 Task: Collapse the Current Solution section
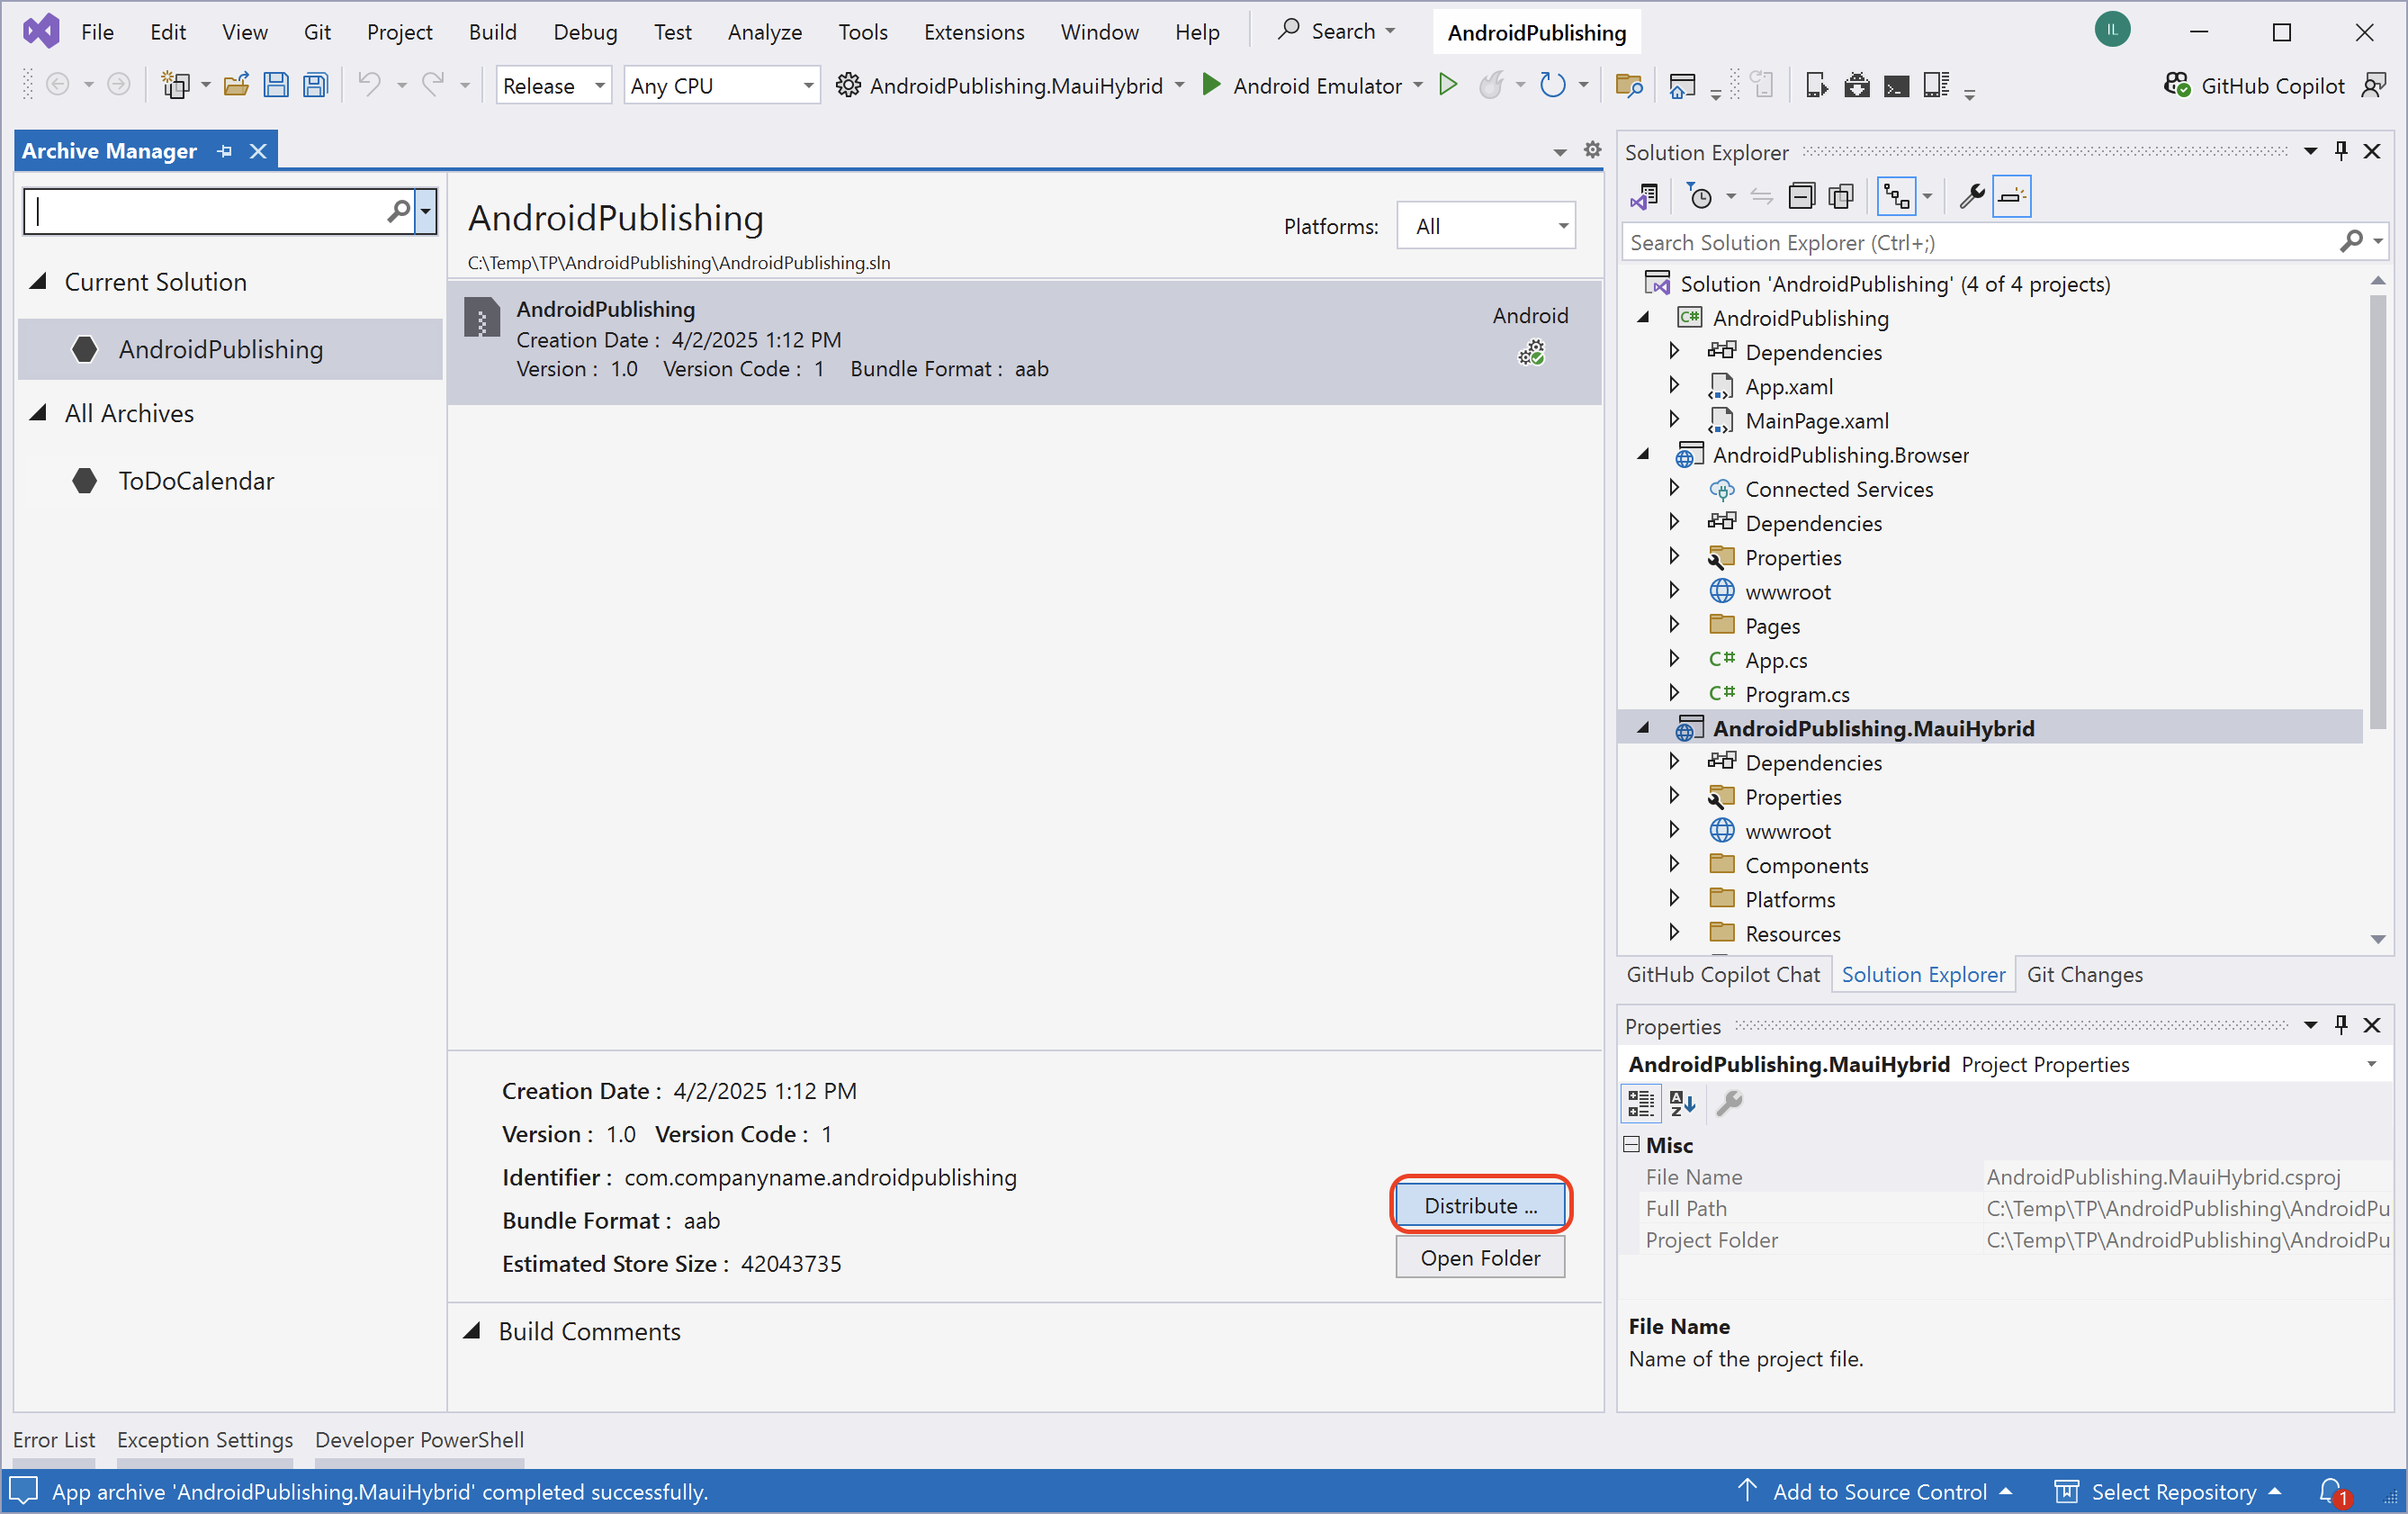[x=38, y=282]
